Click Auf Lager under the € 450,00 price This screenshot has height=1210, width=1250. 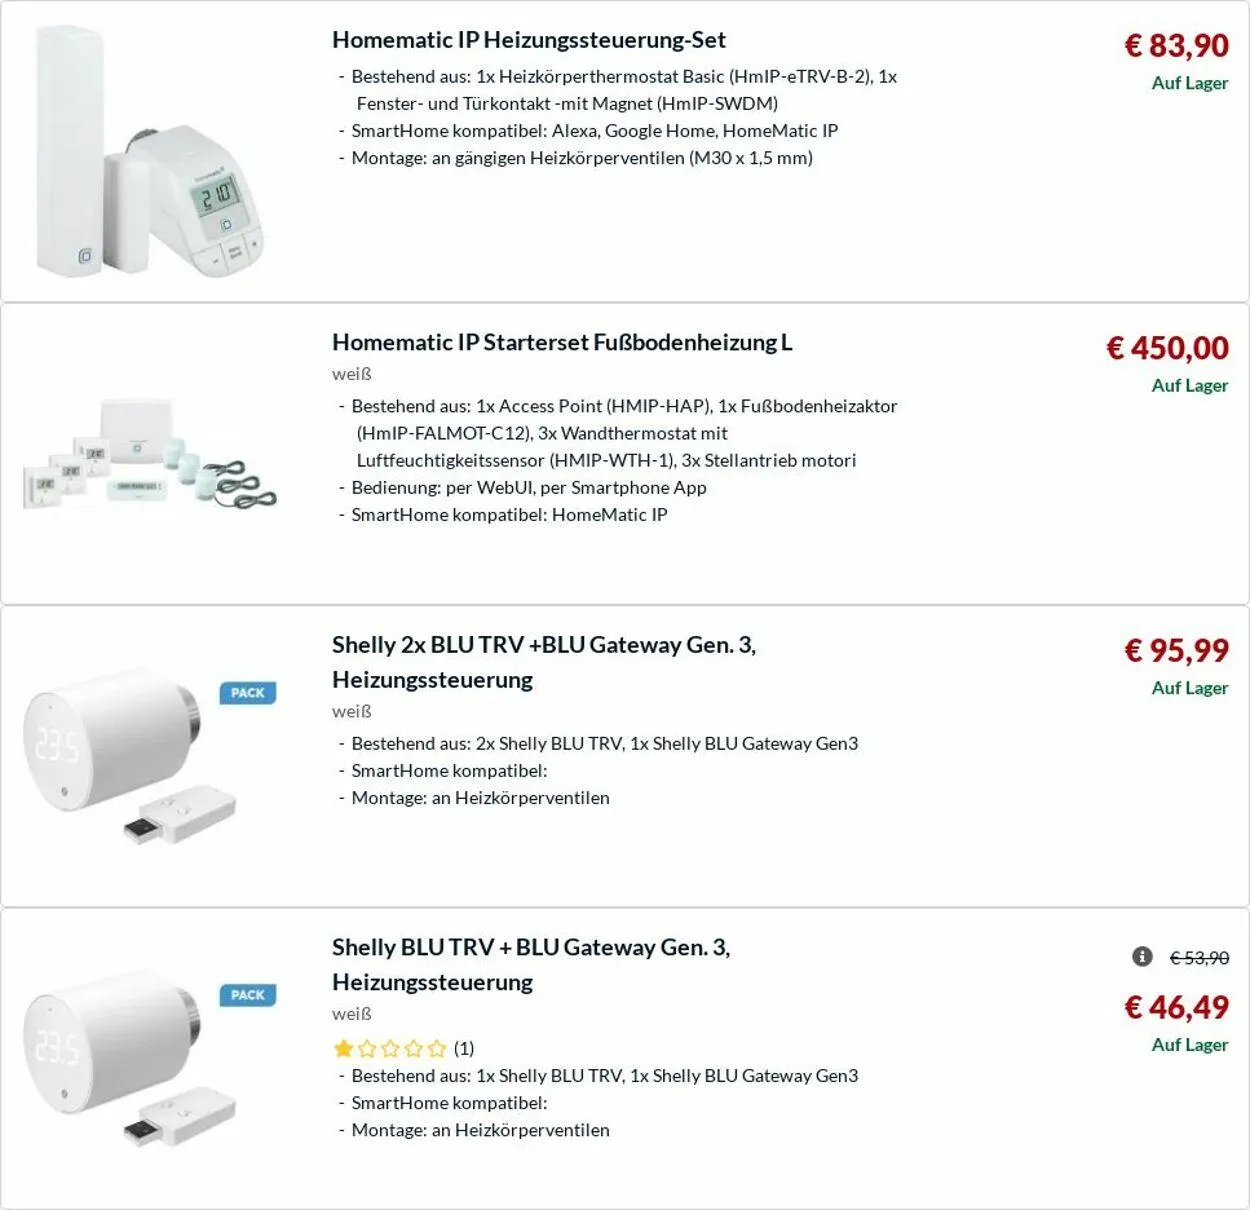point(1189,385)
